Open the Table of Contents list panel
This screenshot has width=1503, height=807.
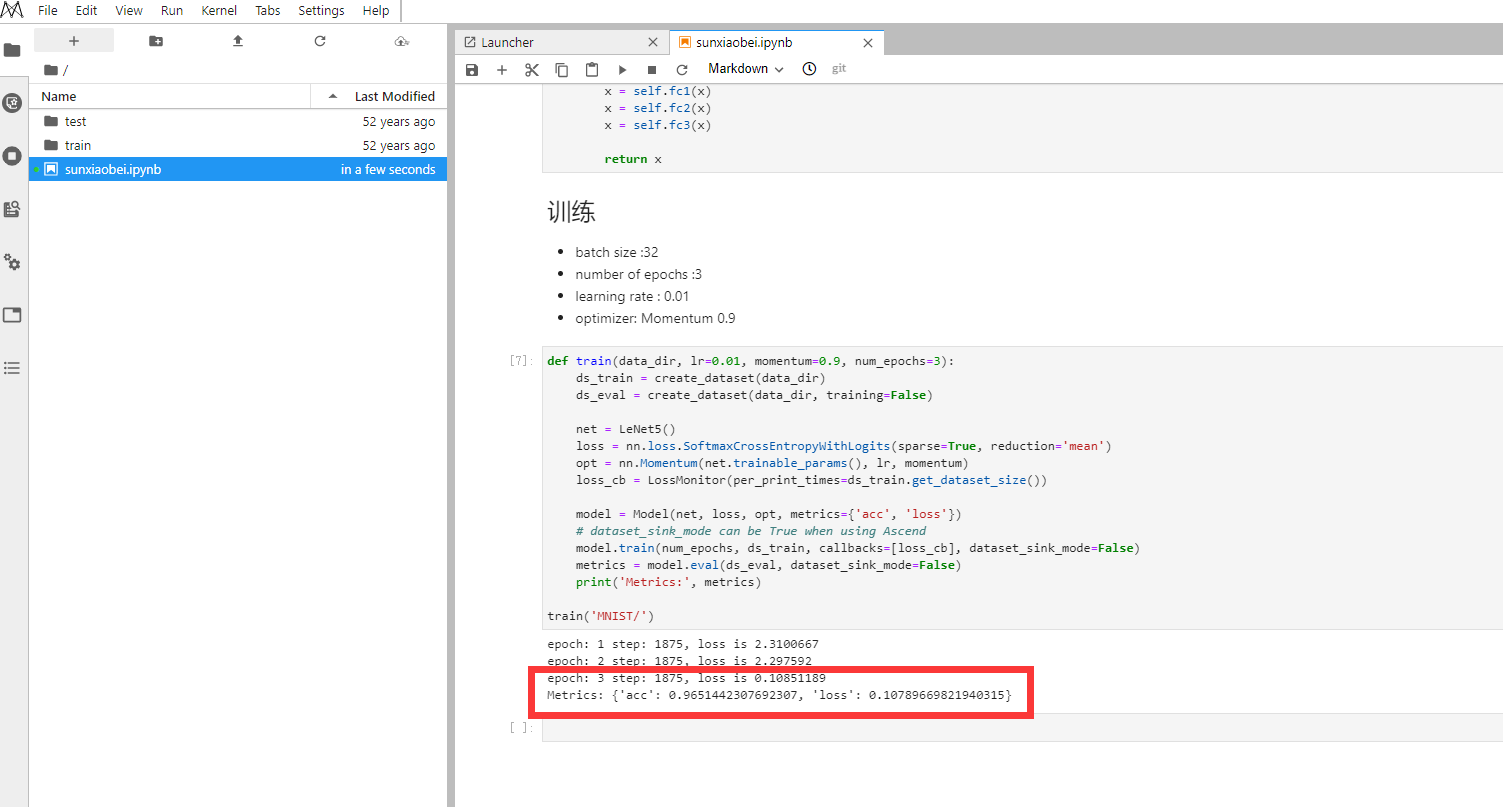pyautogui.click(x=12, y=368)
